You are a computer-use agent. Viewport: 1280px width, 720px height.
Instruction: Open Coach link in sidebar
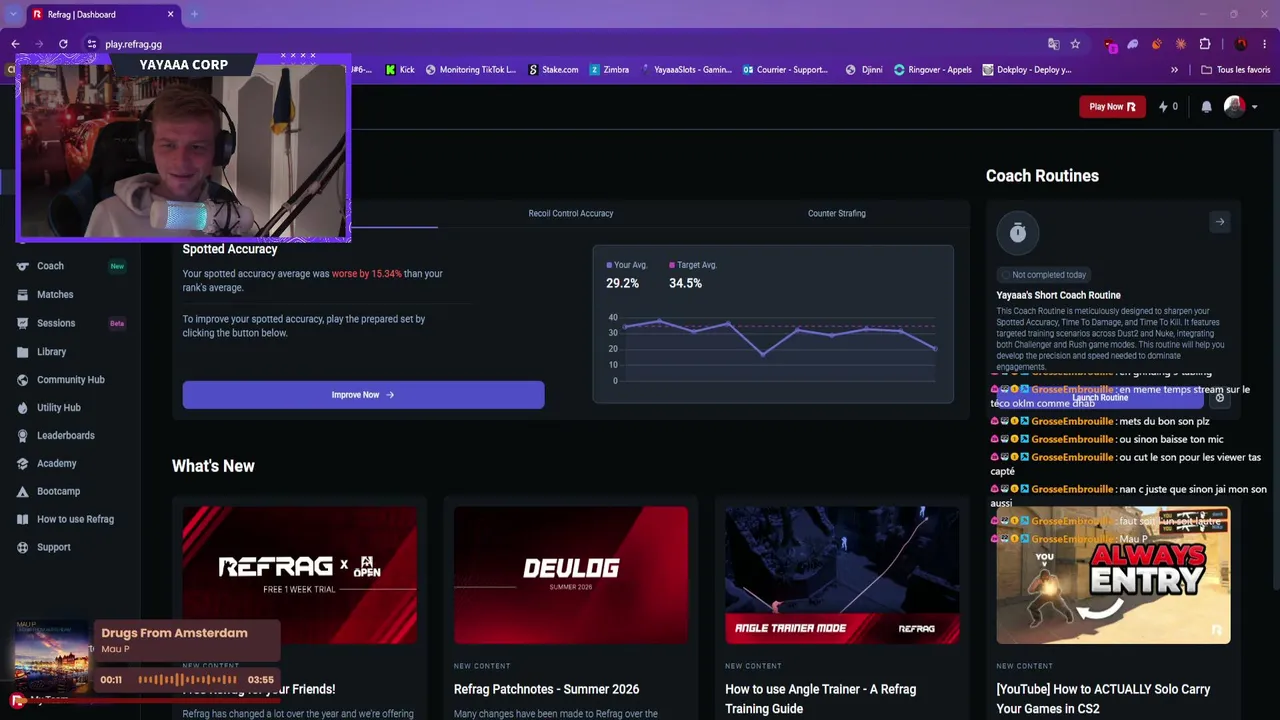(x=50, y=266)
